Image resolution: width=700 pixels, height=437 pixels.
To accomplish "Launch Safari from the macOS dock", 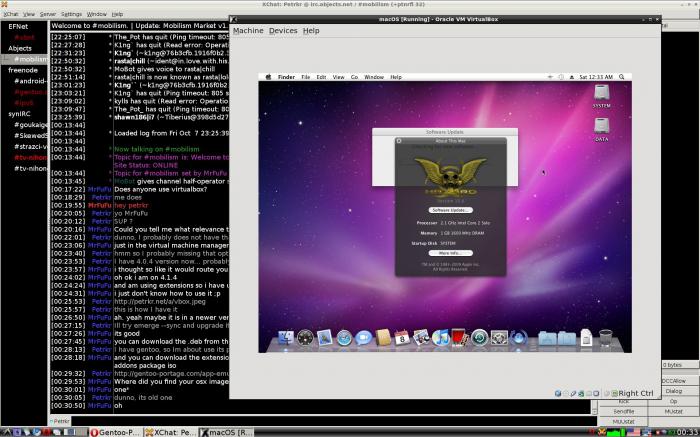I will click(344, 338).
